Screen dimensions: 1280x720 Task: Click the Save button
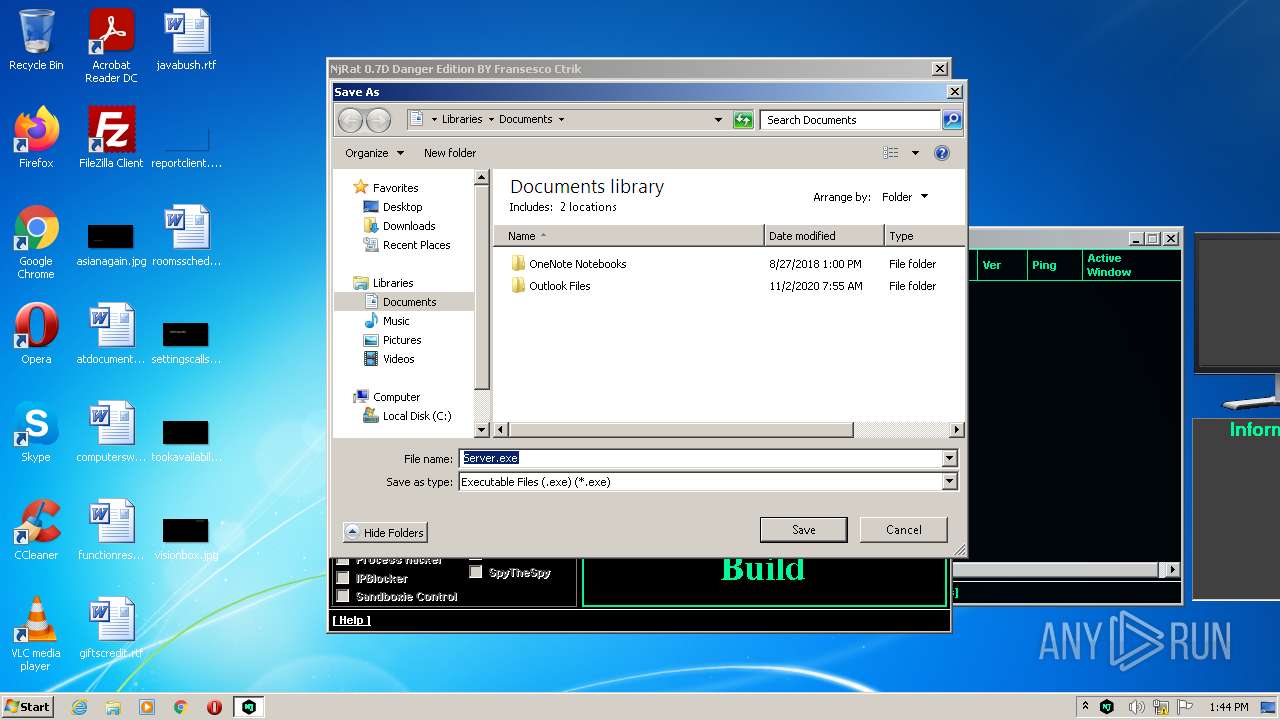coord(804,530)
